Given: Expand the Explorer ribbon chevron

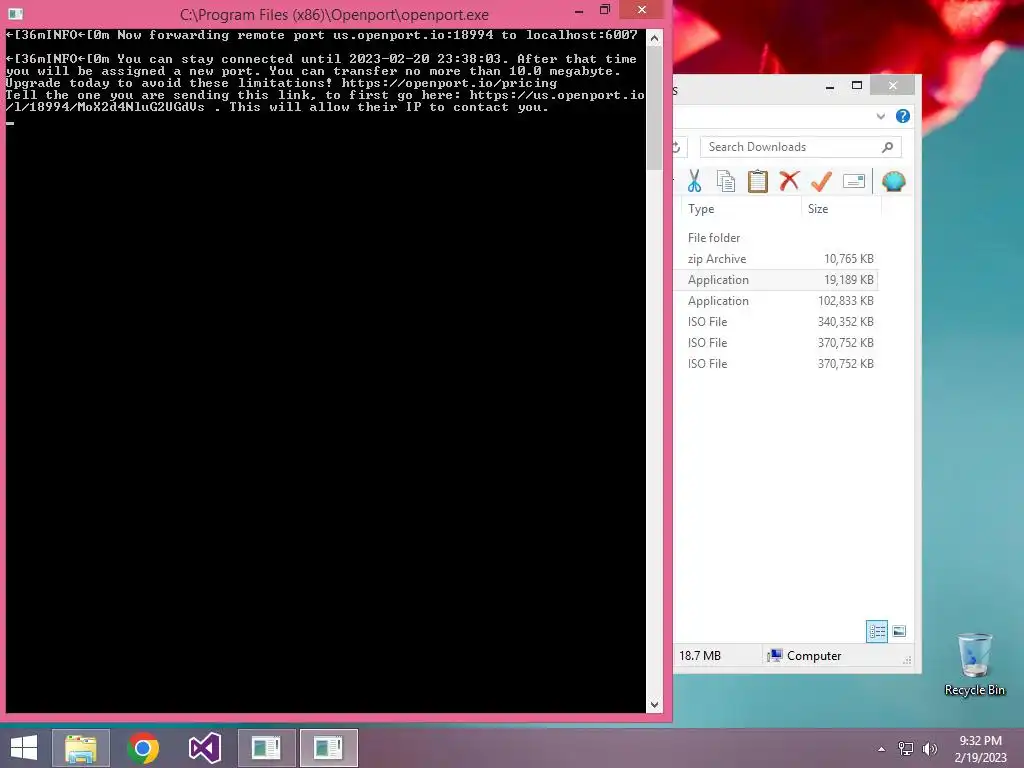Looking at the screenshot, I should [x=881, y=116].
